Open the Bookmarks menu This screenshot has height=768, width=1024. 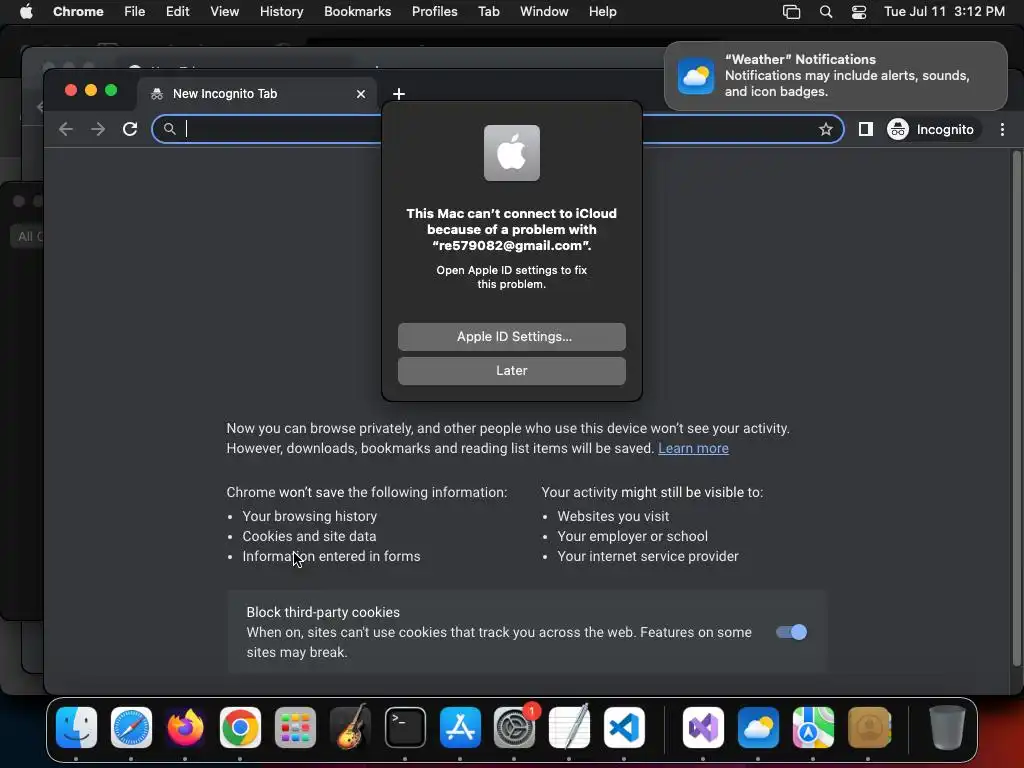click(x=357, y=12)
